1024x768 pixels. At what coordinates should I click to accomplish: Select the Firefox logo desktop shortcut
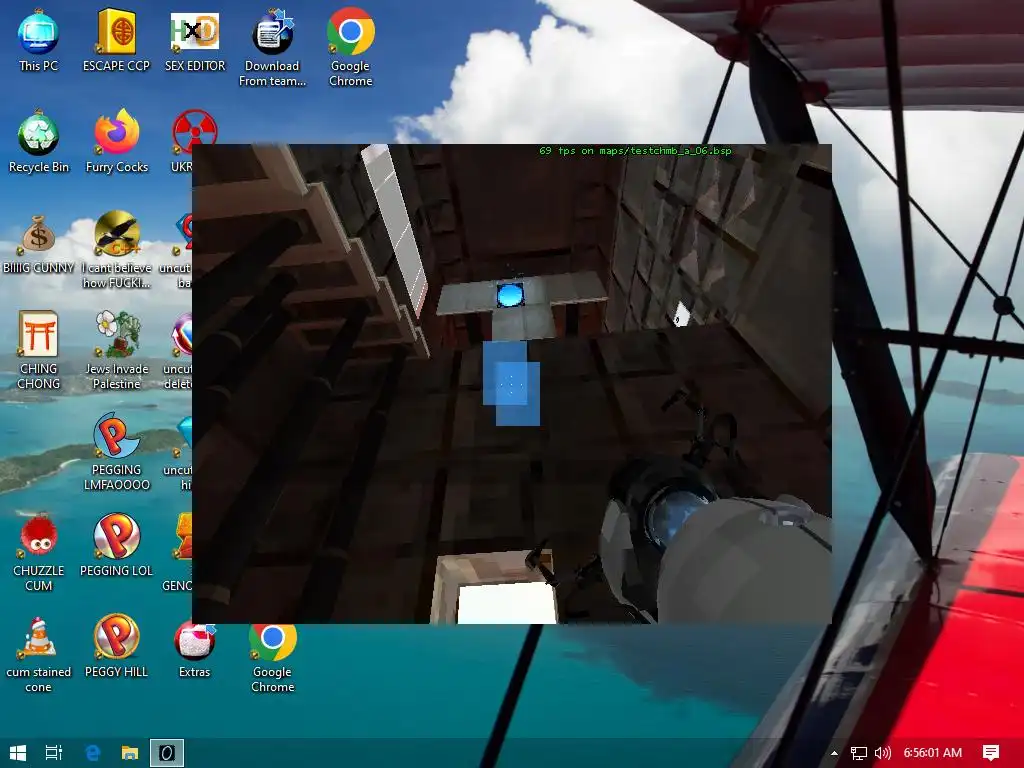[116, 142]
